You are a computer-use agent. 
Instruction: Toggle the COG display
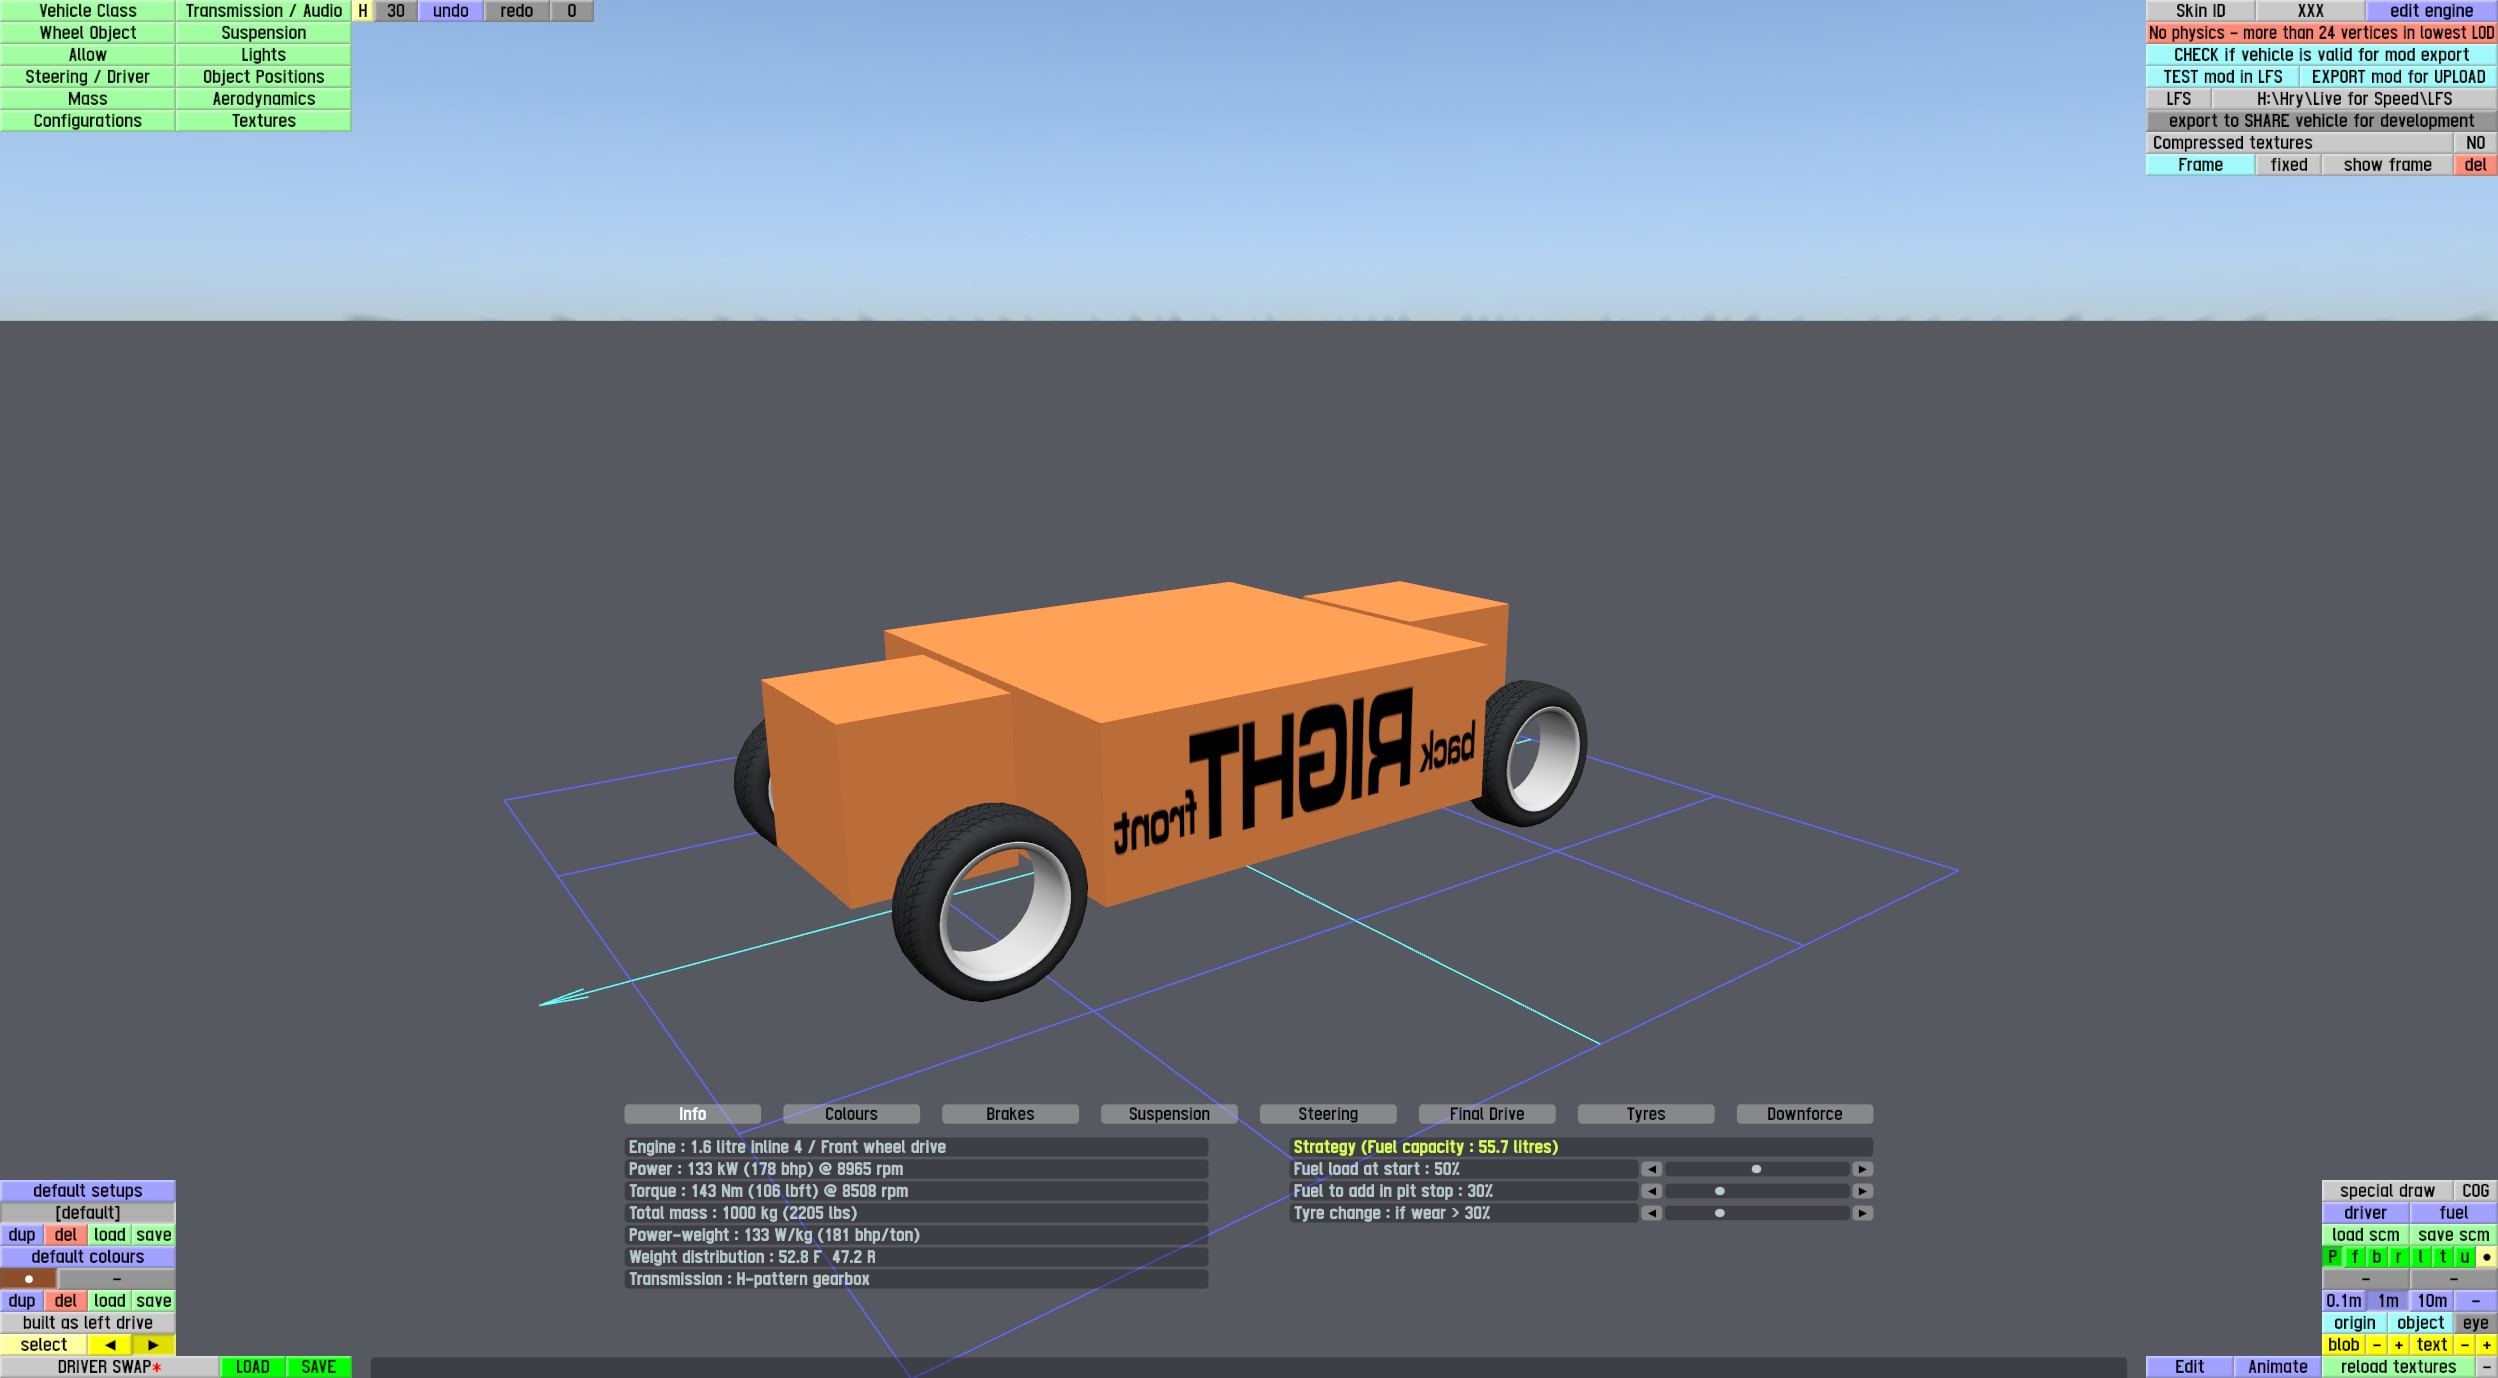coord(2475,1191)
